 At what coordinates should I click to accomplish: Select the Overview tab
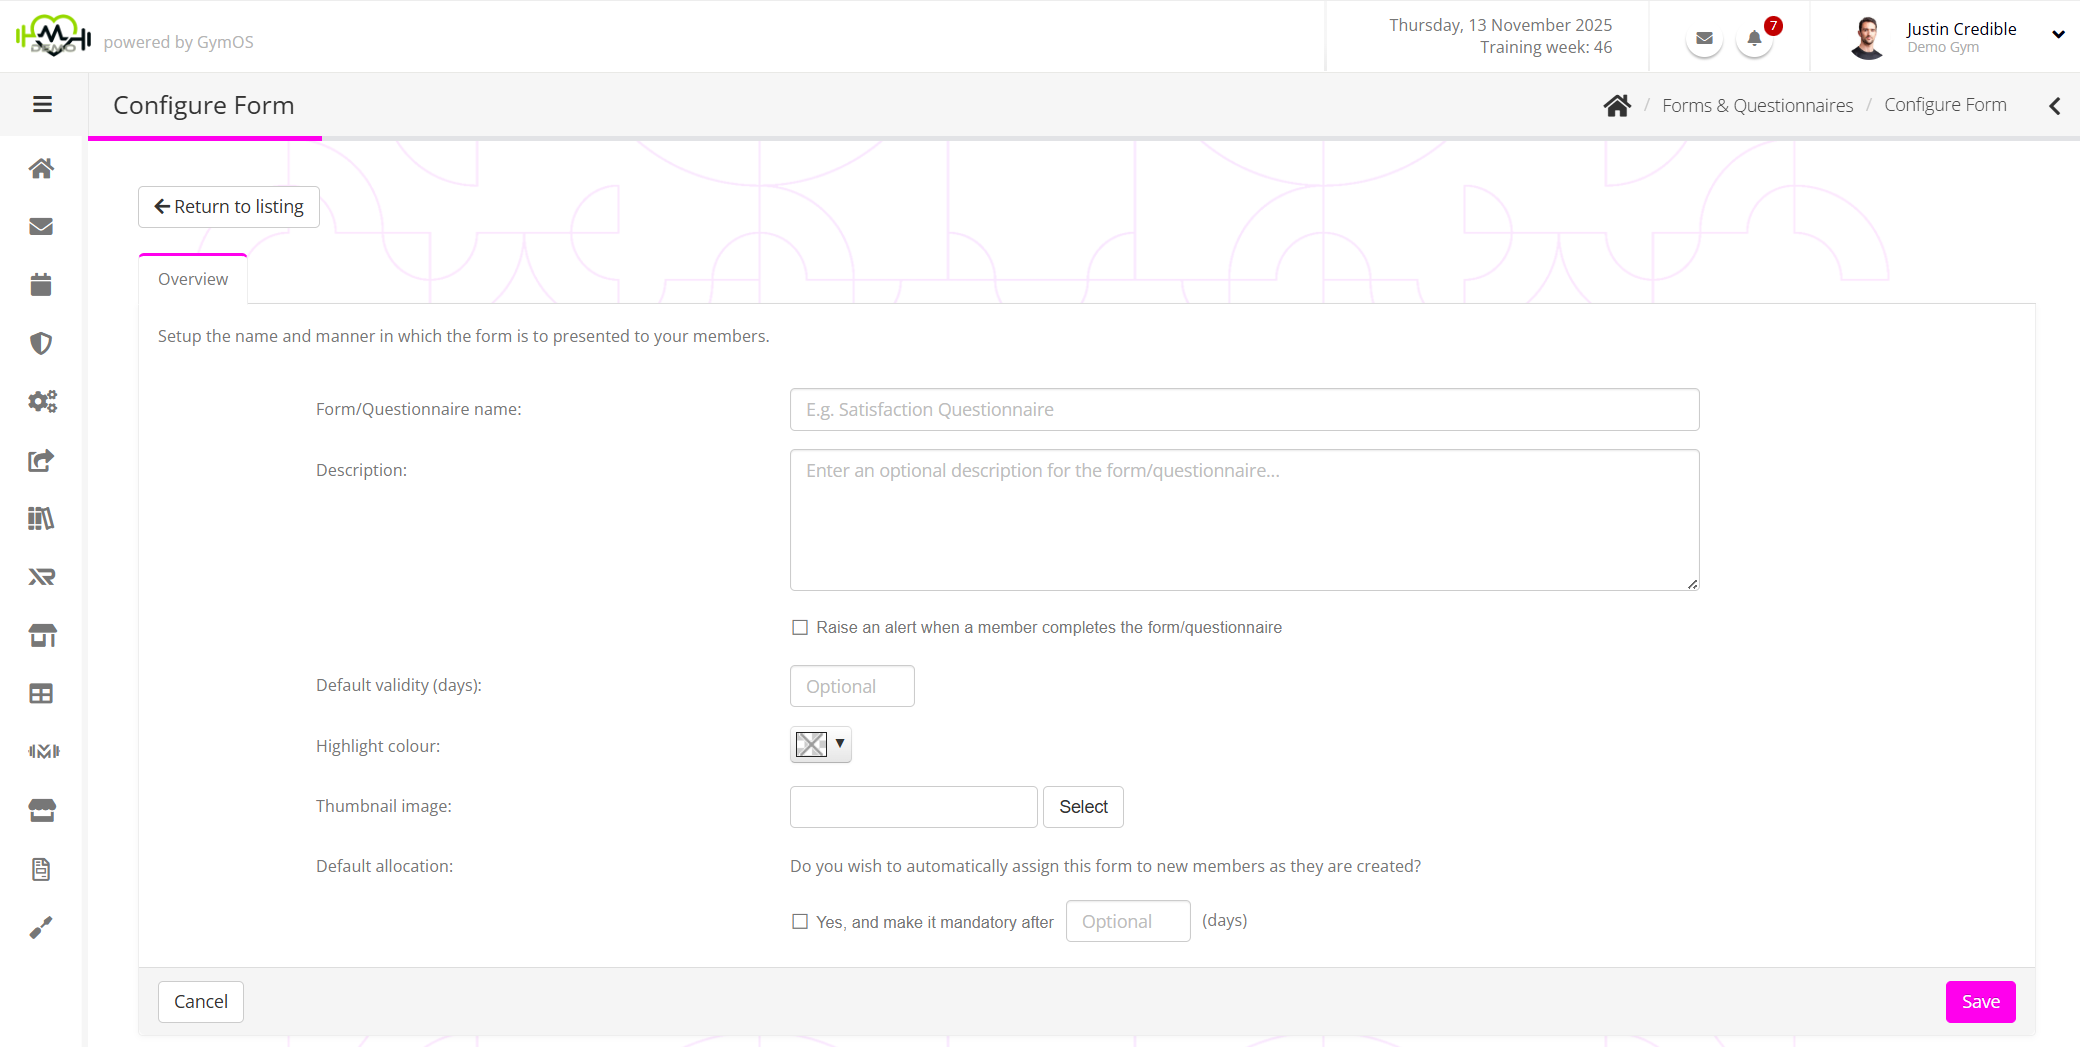pyautogui.click(x=193, y=280)
